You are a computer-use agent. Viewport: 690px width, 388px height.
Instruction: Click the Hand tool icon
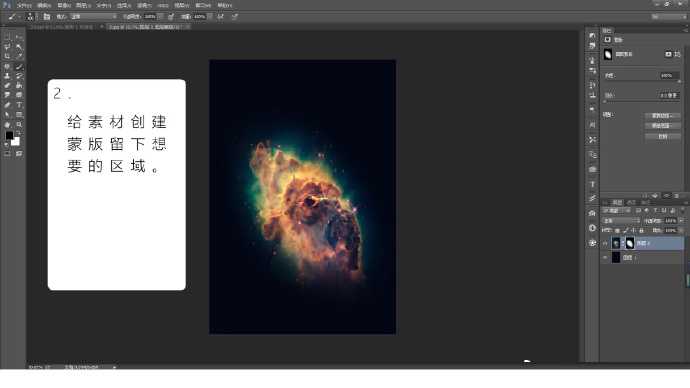tap(7, 125)
